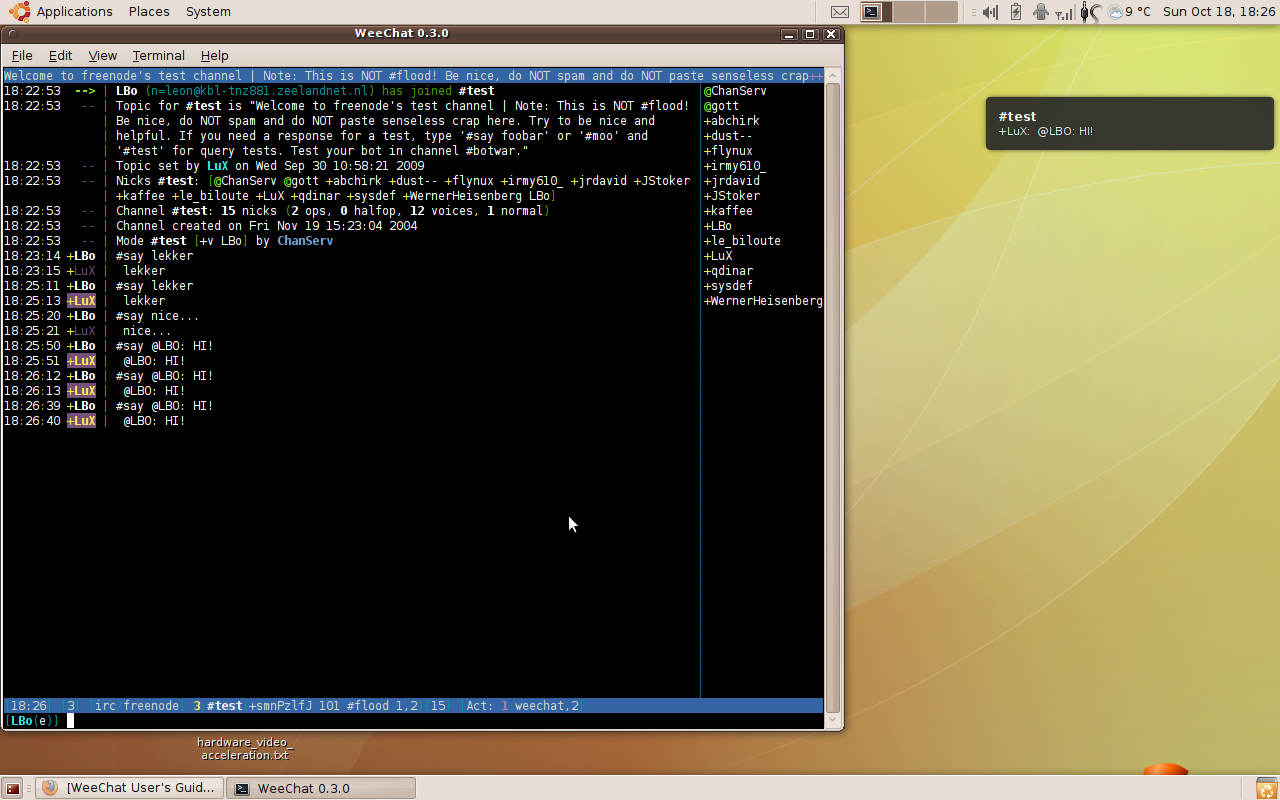
Task: Open the Help menu
Action: click(x=215, y=56)
